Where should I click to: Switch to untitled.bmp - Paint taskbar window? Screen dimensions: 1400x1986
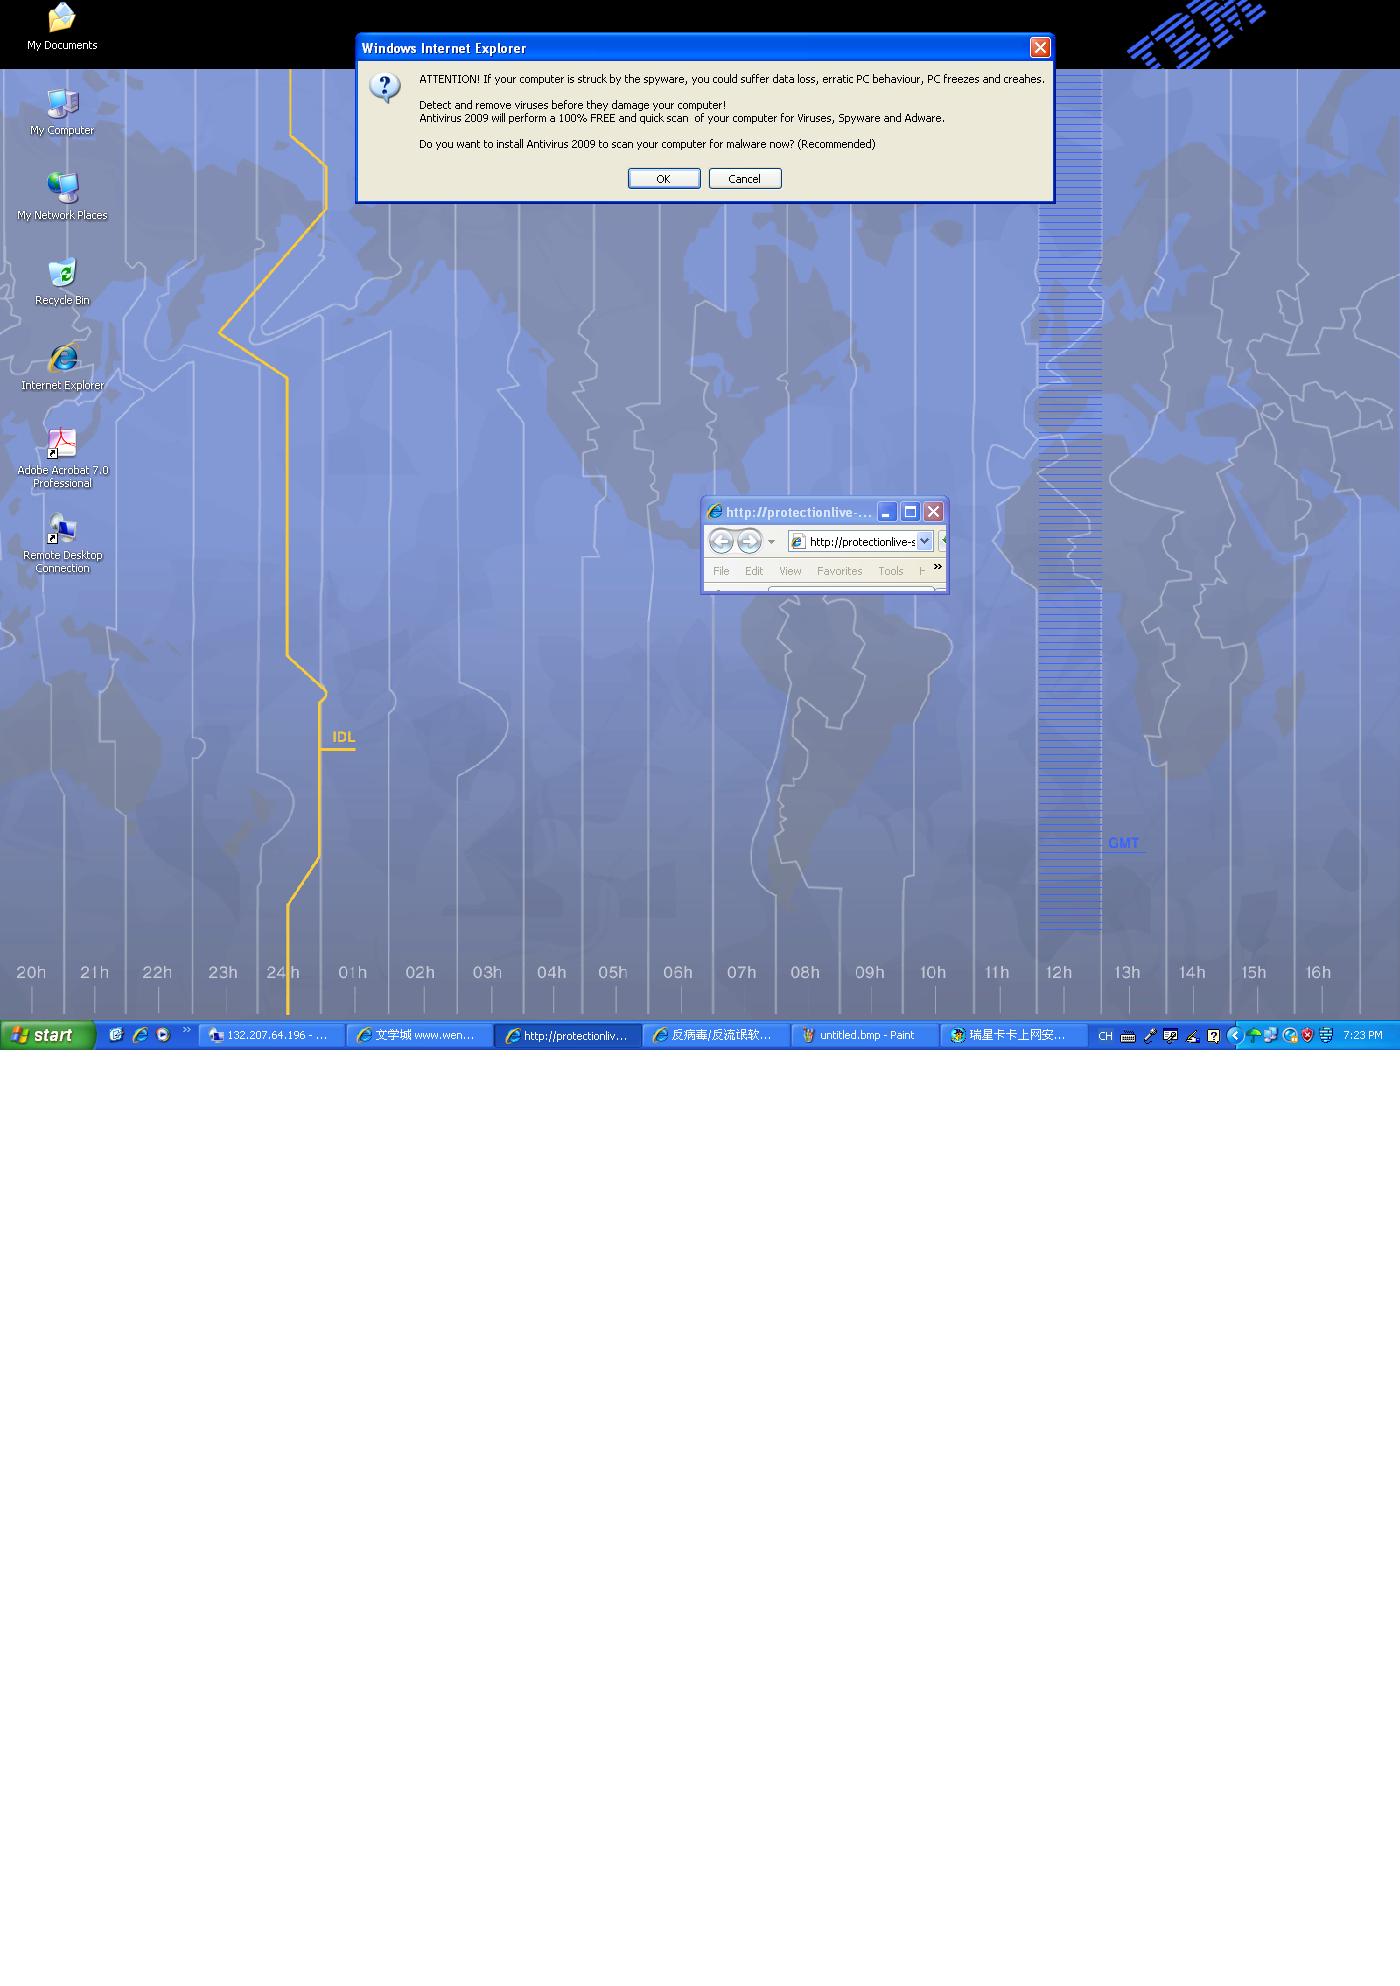click(865, 1035)
